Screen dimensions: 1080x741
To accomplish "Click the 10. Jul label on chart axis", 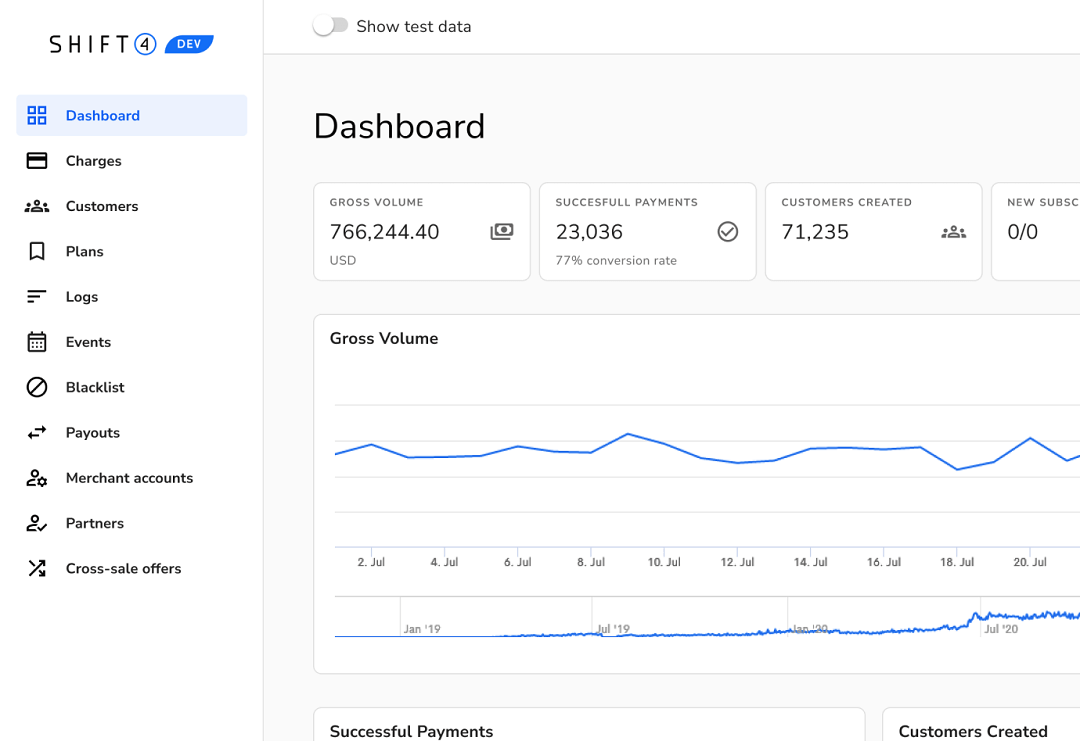I will pos(664,562).
